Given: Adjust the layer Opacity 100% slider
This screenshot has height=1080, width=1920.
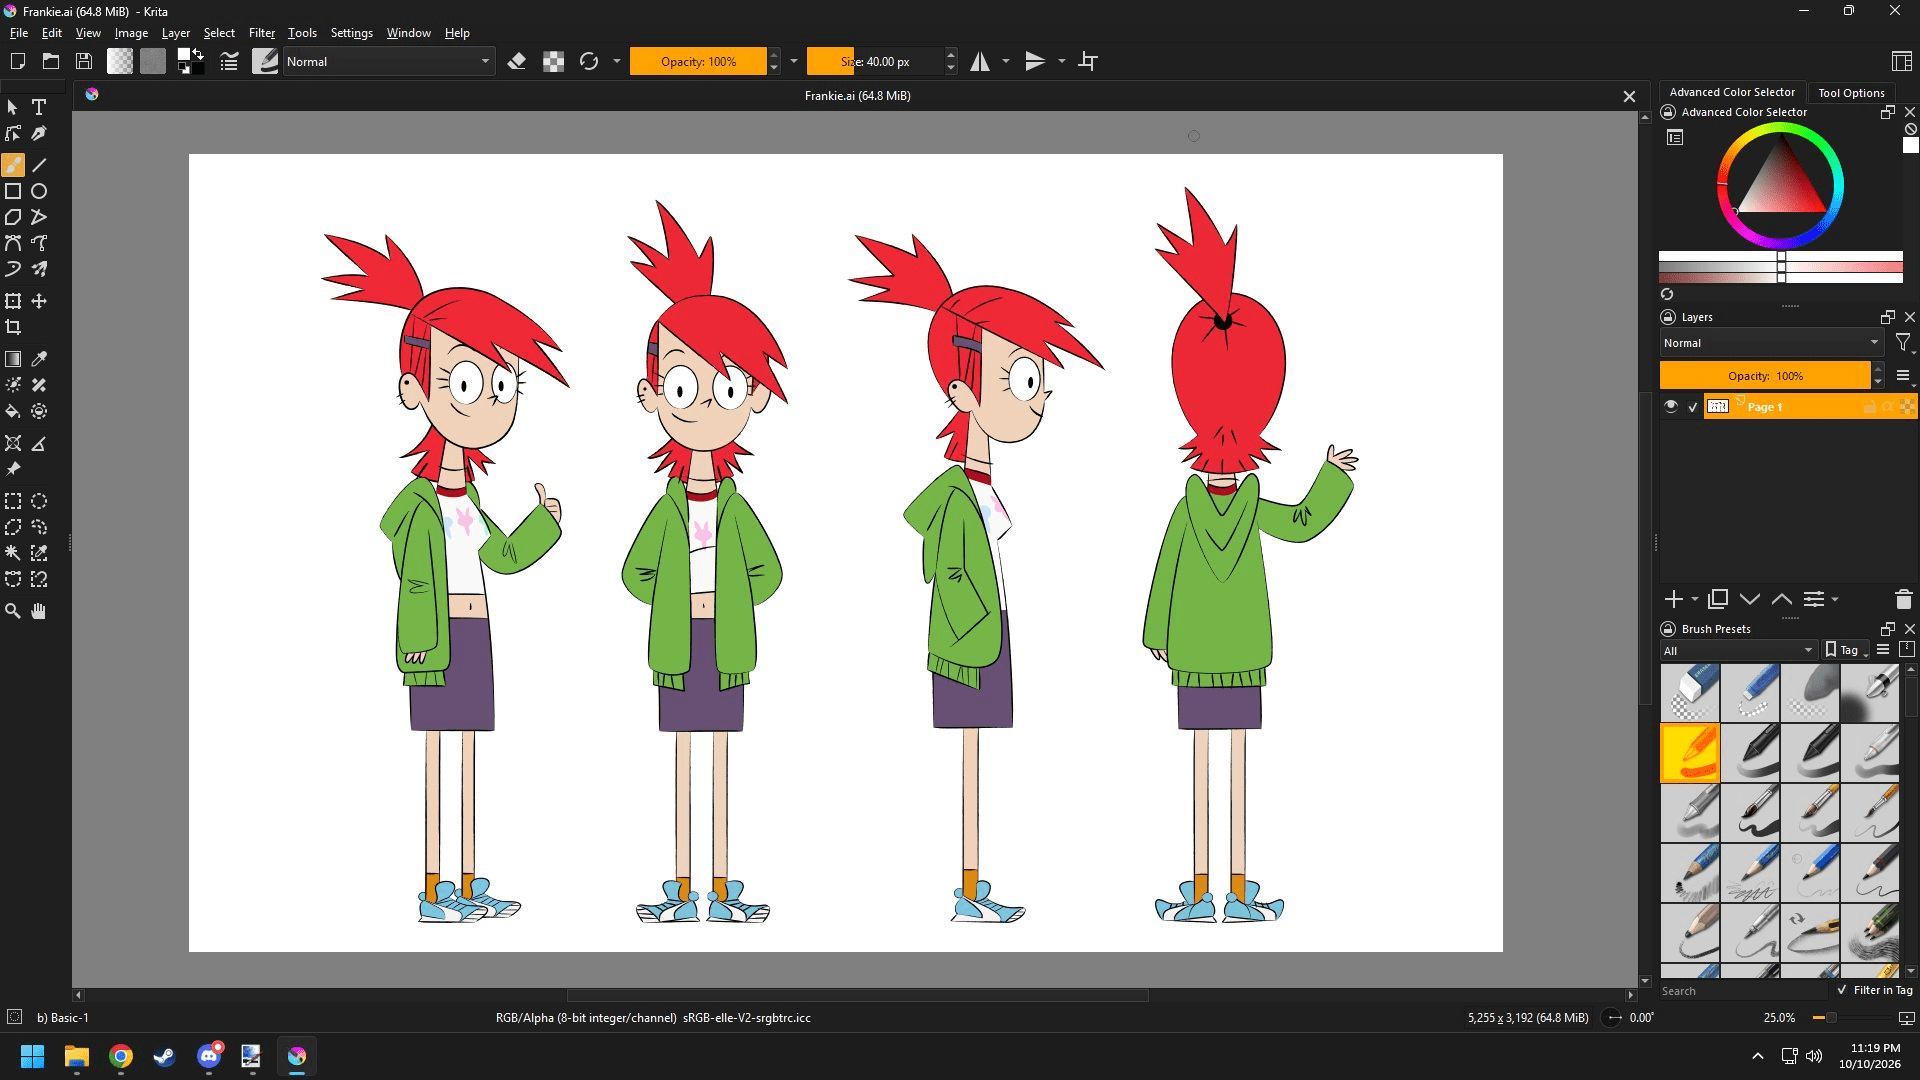Looking at the screenshot, I should [1765, 376].
